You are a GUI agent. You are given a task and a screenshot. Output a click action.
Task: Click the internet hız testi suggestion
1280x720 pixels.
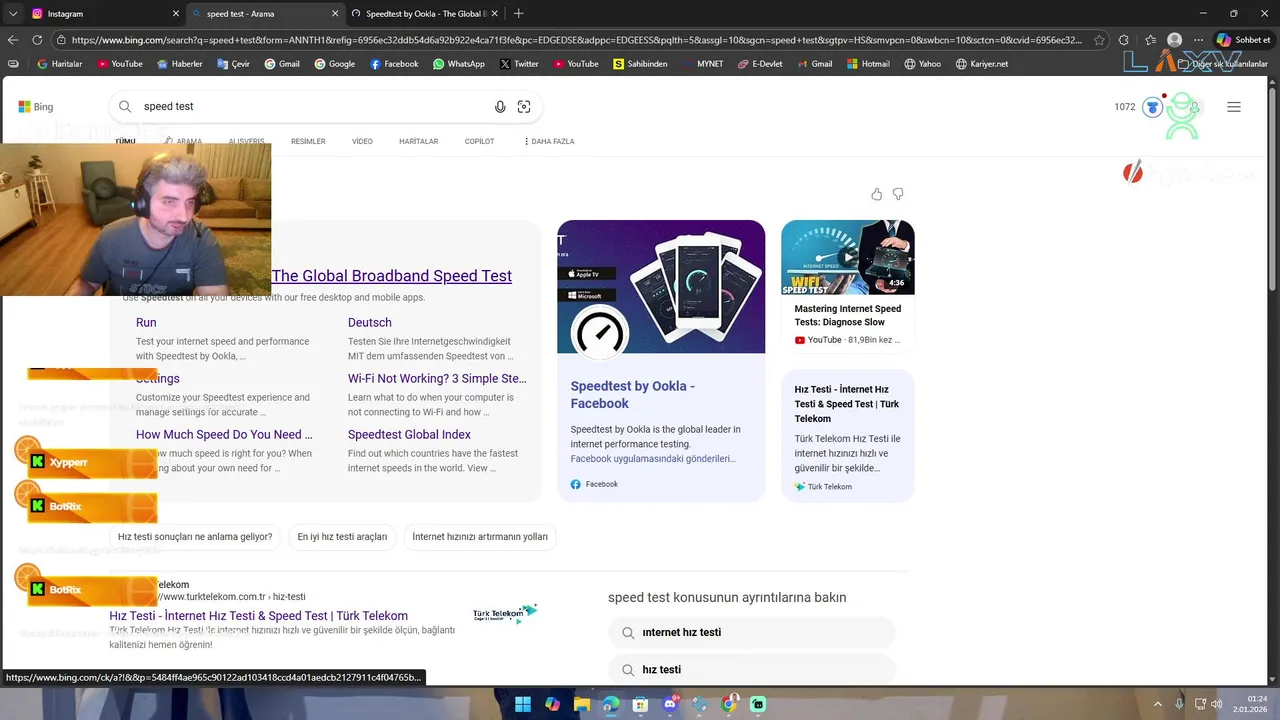pos(752,633)
